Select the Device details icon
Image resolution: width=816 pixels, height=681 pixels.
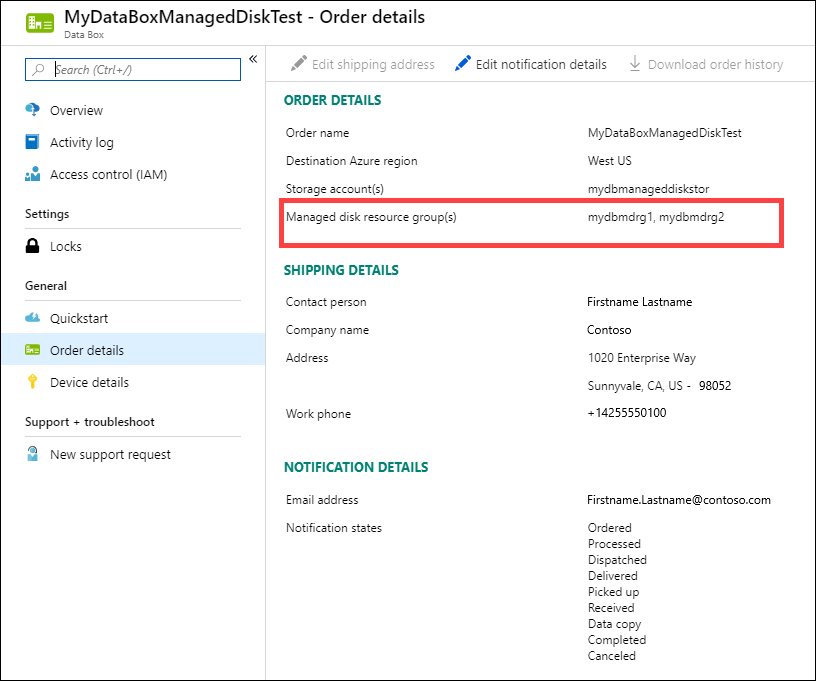pos(32,382)
